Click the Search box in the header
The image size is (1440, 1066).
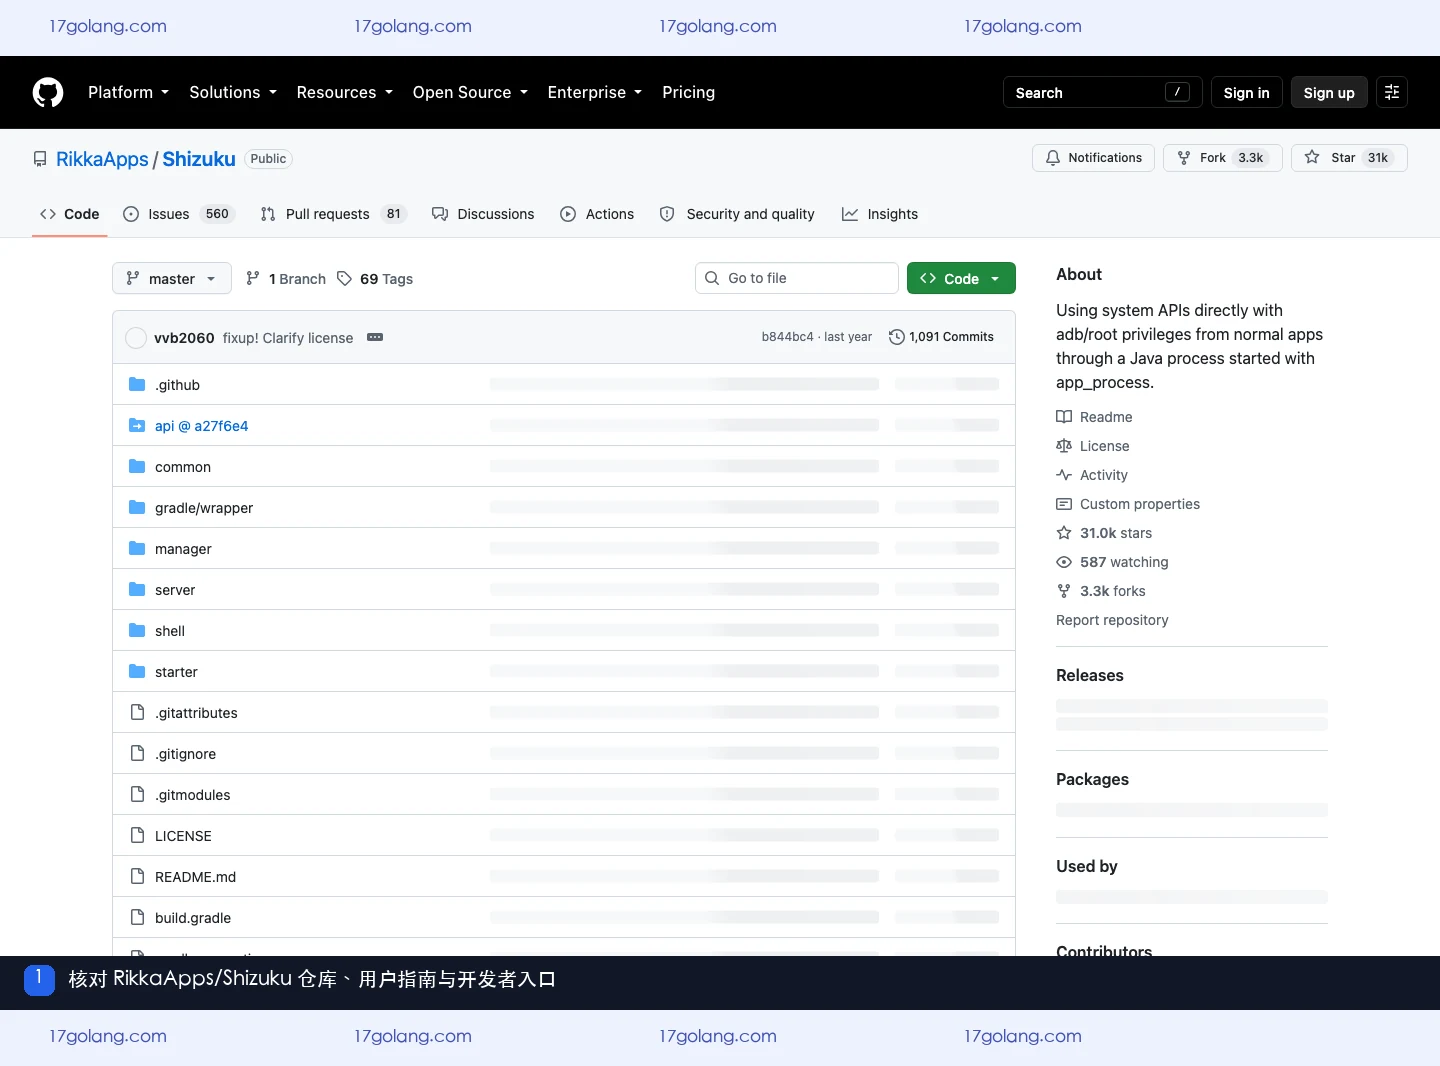tap(1101, 92)
